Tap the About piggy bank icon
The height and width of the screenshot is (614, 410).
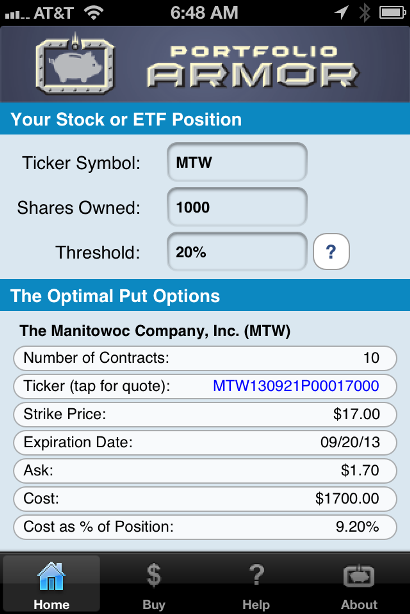click(x=359, y=576)
